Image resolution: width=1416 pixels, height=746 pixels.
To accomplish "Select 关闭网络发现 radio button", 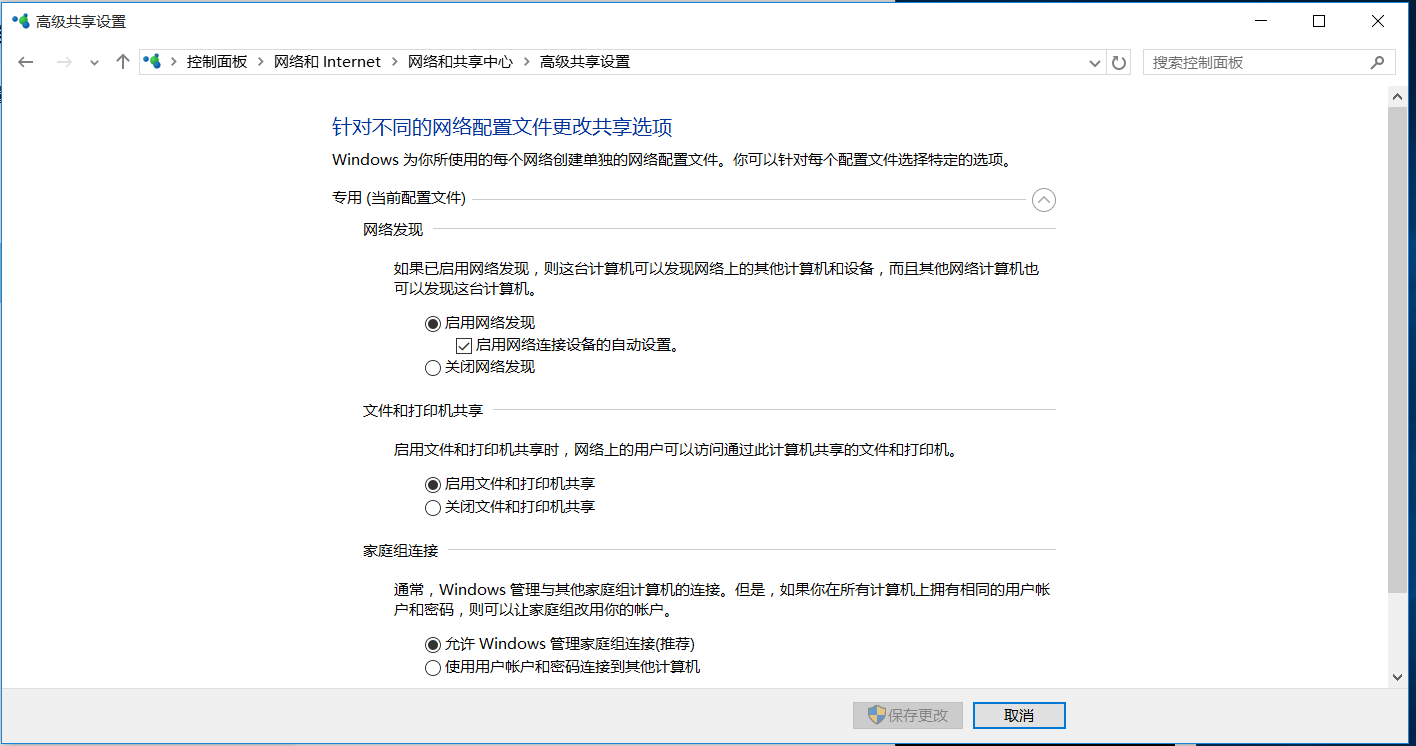I will (433, 367).
